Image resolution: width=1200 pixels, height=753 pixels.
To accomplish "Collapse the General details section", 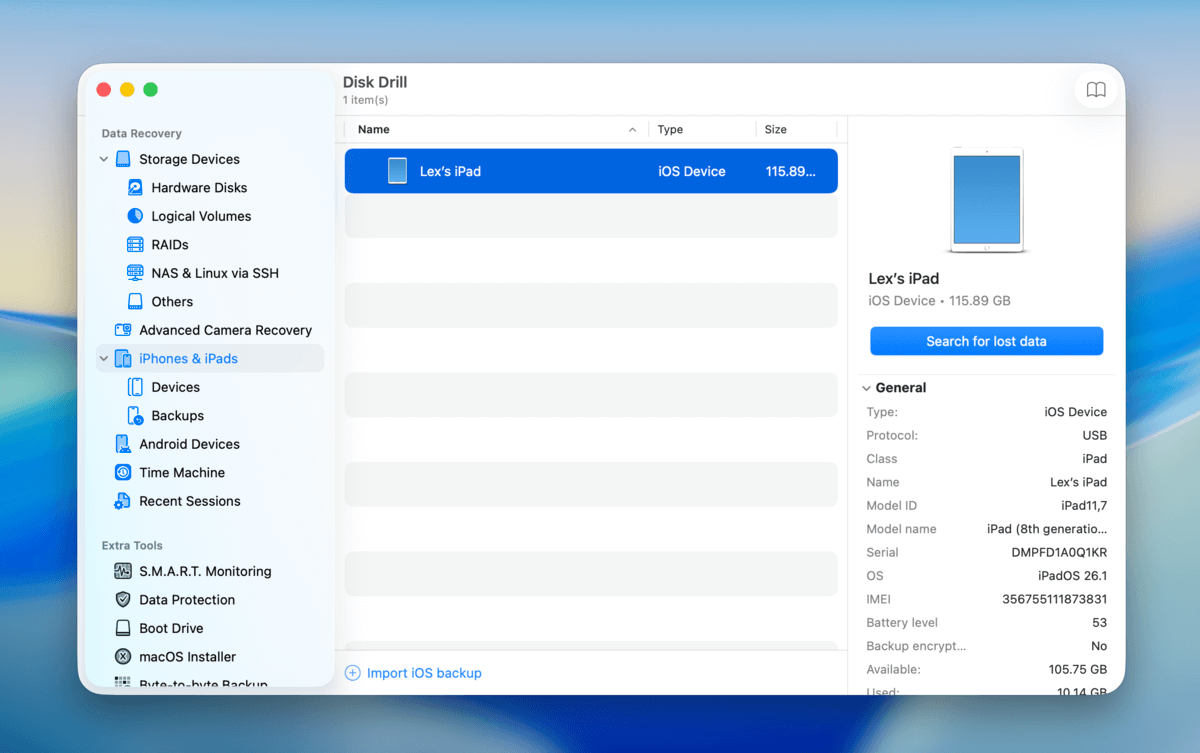I will [x=866, y=387].
